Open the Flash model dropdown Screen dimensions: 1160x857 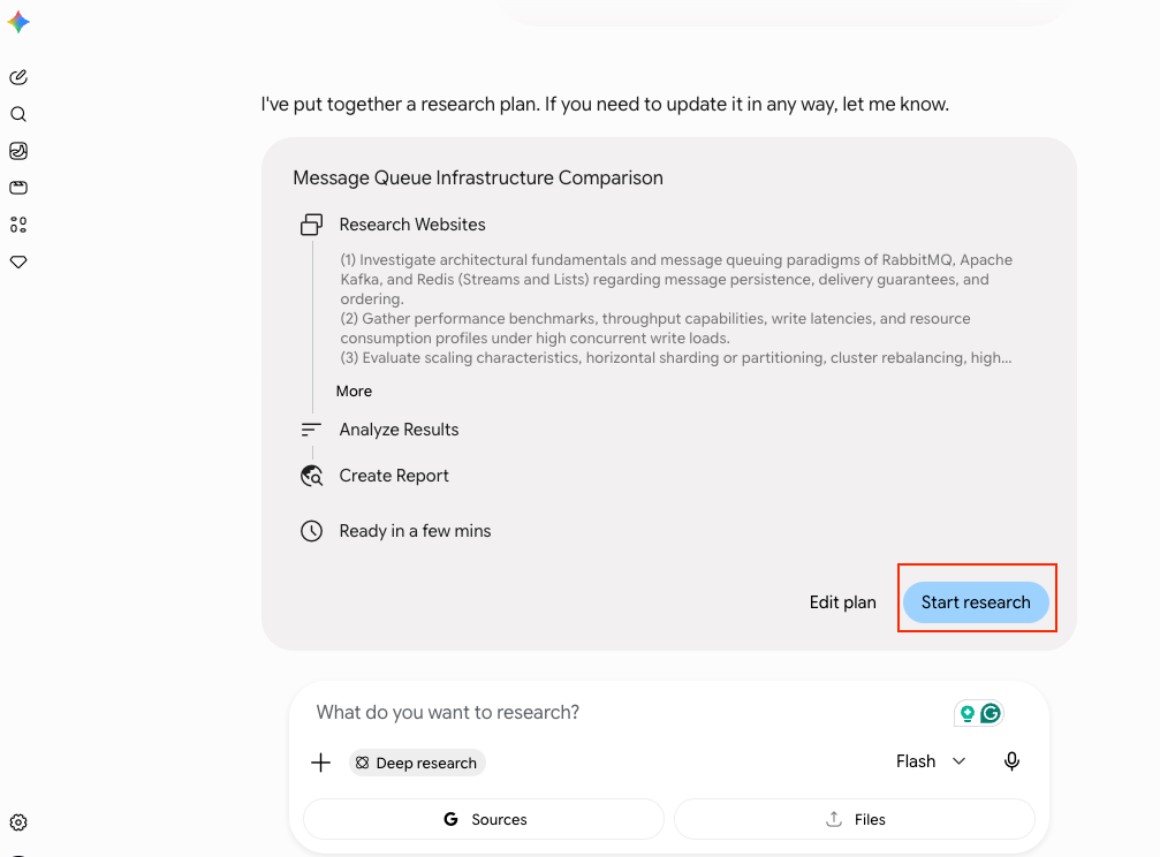point(930,762)
